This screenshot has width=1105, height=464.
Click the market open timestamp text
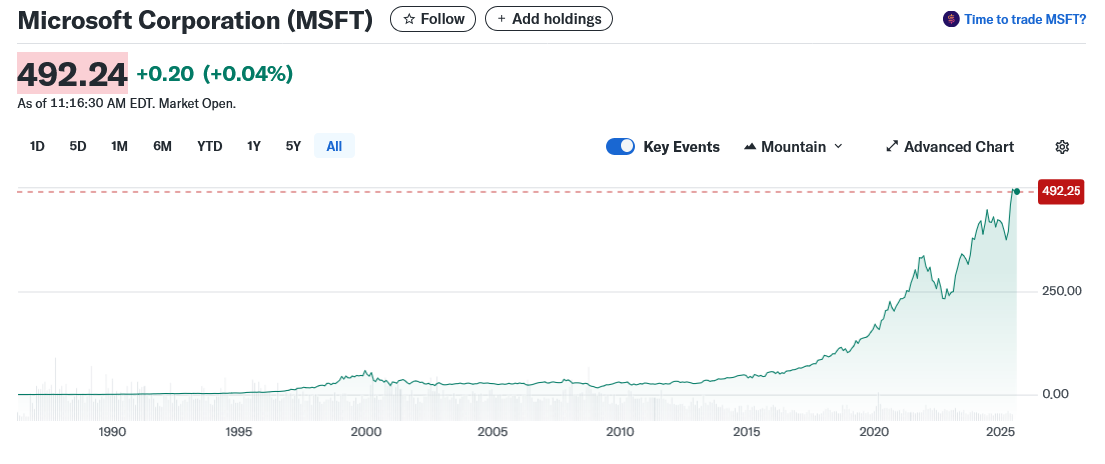(127, 104)
